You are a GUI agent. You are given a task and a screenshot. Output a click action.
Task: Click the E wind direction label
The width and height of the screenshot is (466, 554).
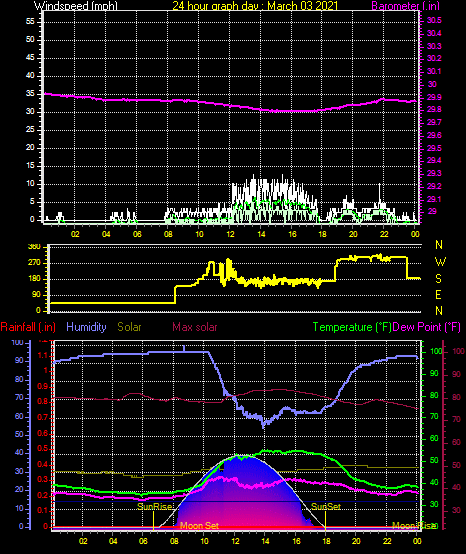tap(438, 295)
